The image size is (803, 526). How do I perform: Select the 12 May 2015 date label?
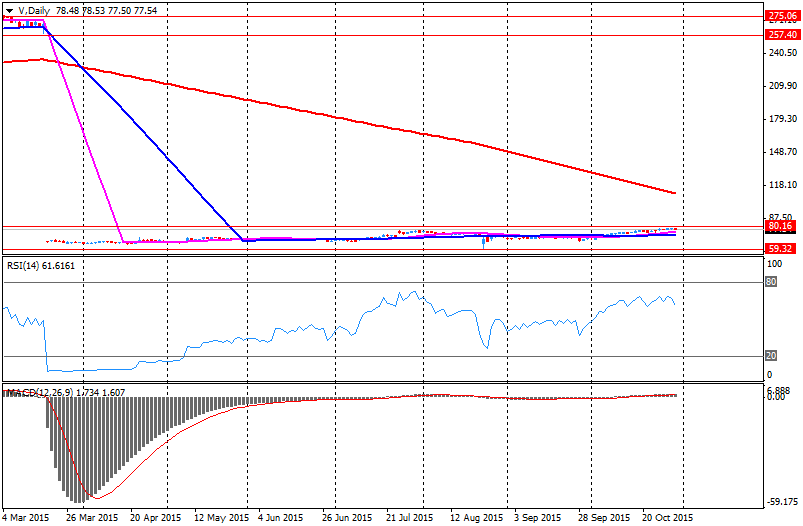click(x=221, y=518)
